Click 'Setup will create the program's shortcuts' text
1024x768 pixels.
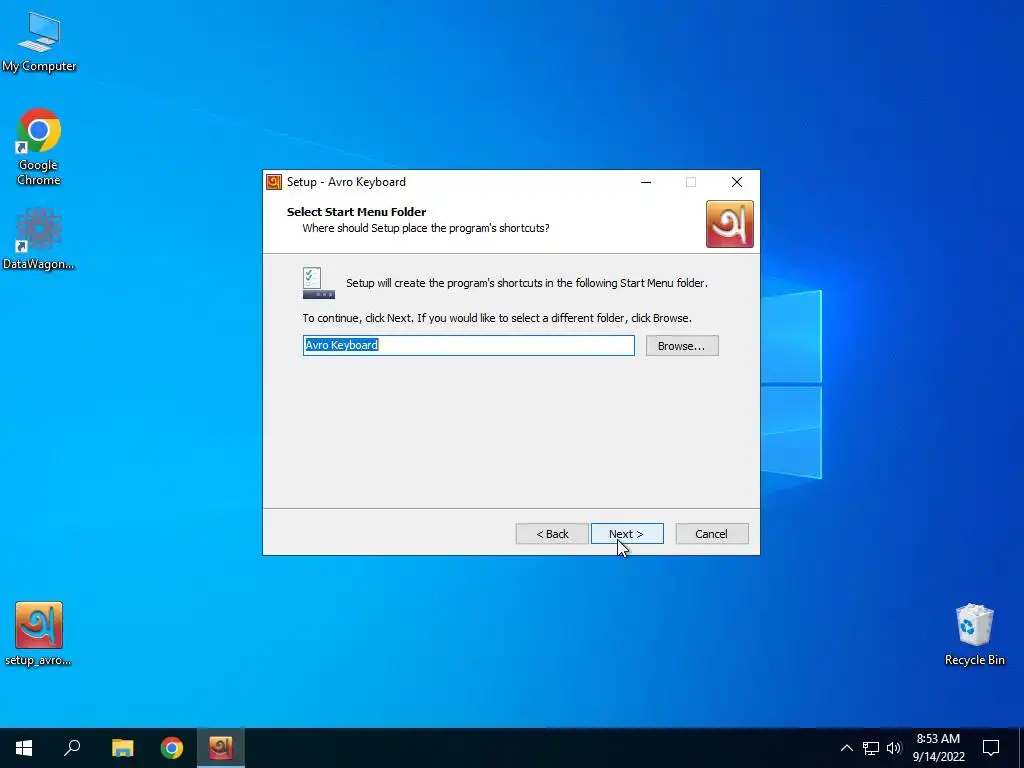pos(527,283)
